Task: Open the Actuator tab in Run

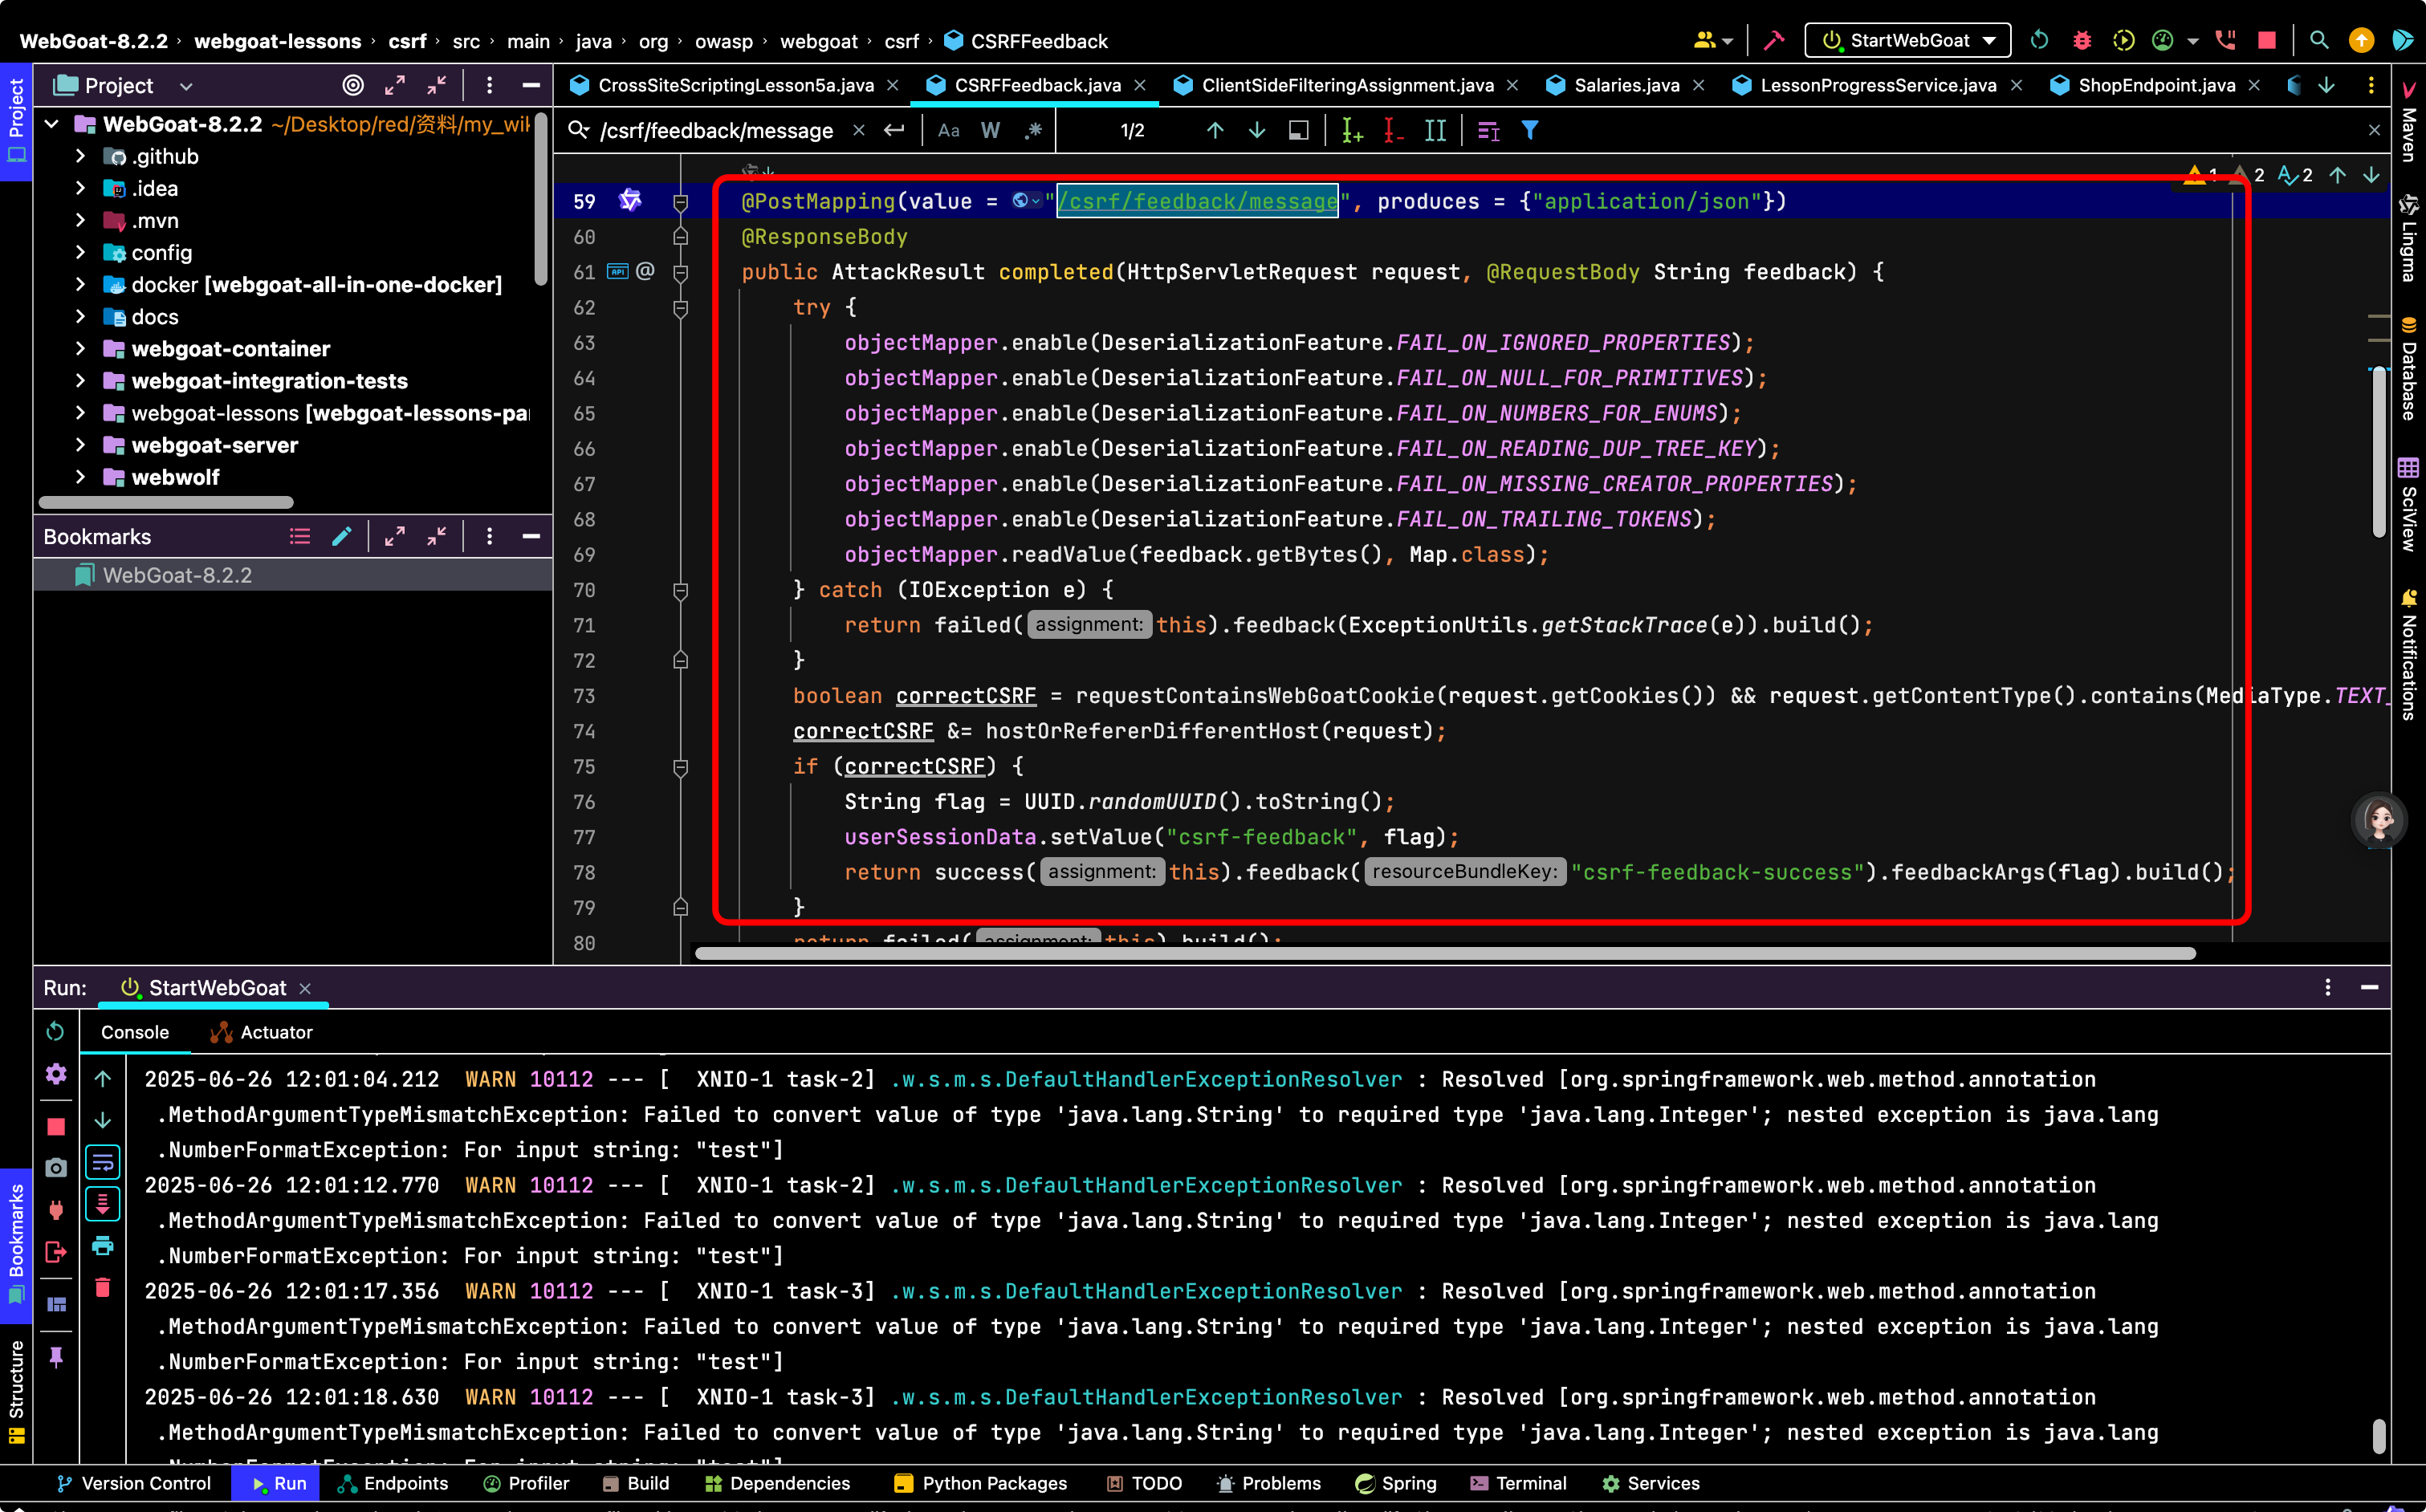Action: point(262,1032)
